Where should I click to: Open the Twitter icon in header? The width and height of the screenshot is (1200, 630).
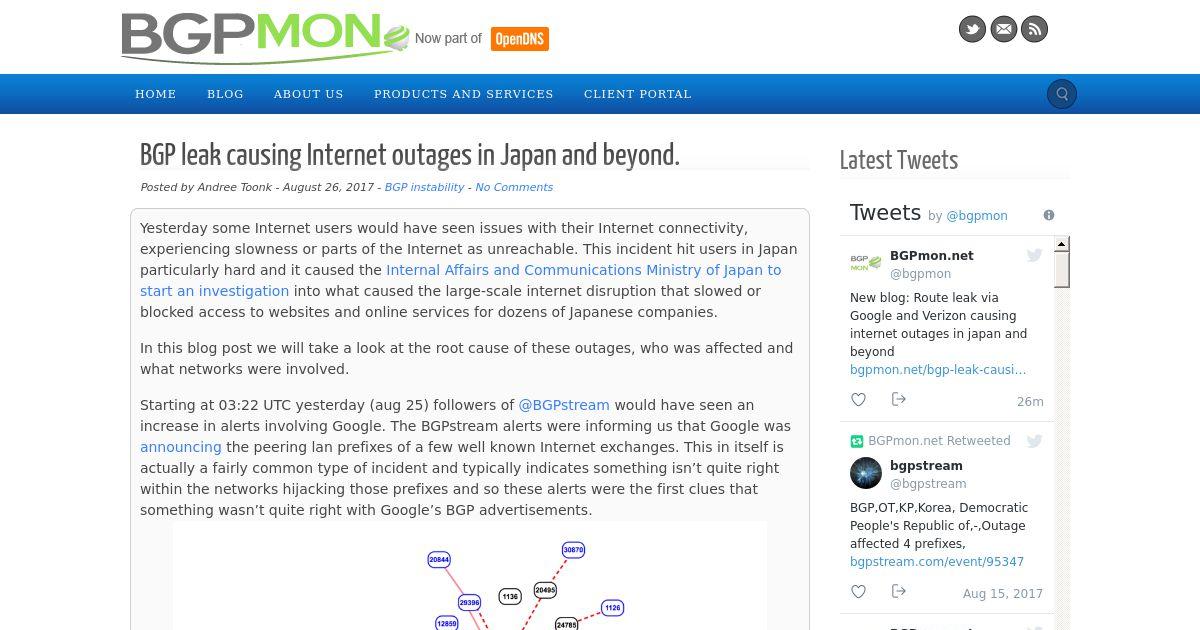click(972, 29)
